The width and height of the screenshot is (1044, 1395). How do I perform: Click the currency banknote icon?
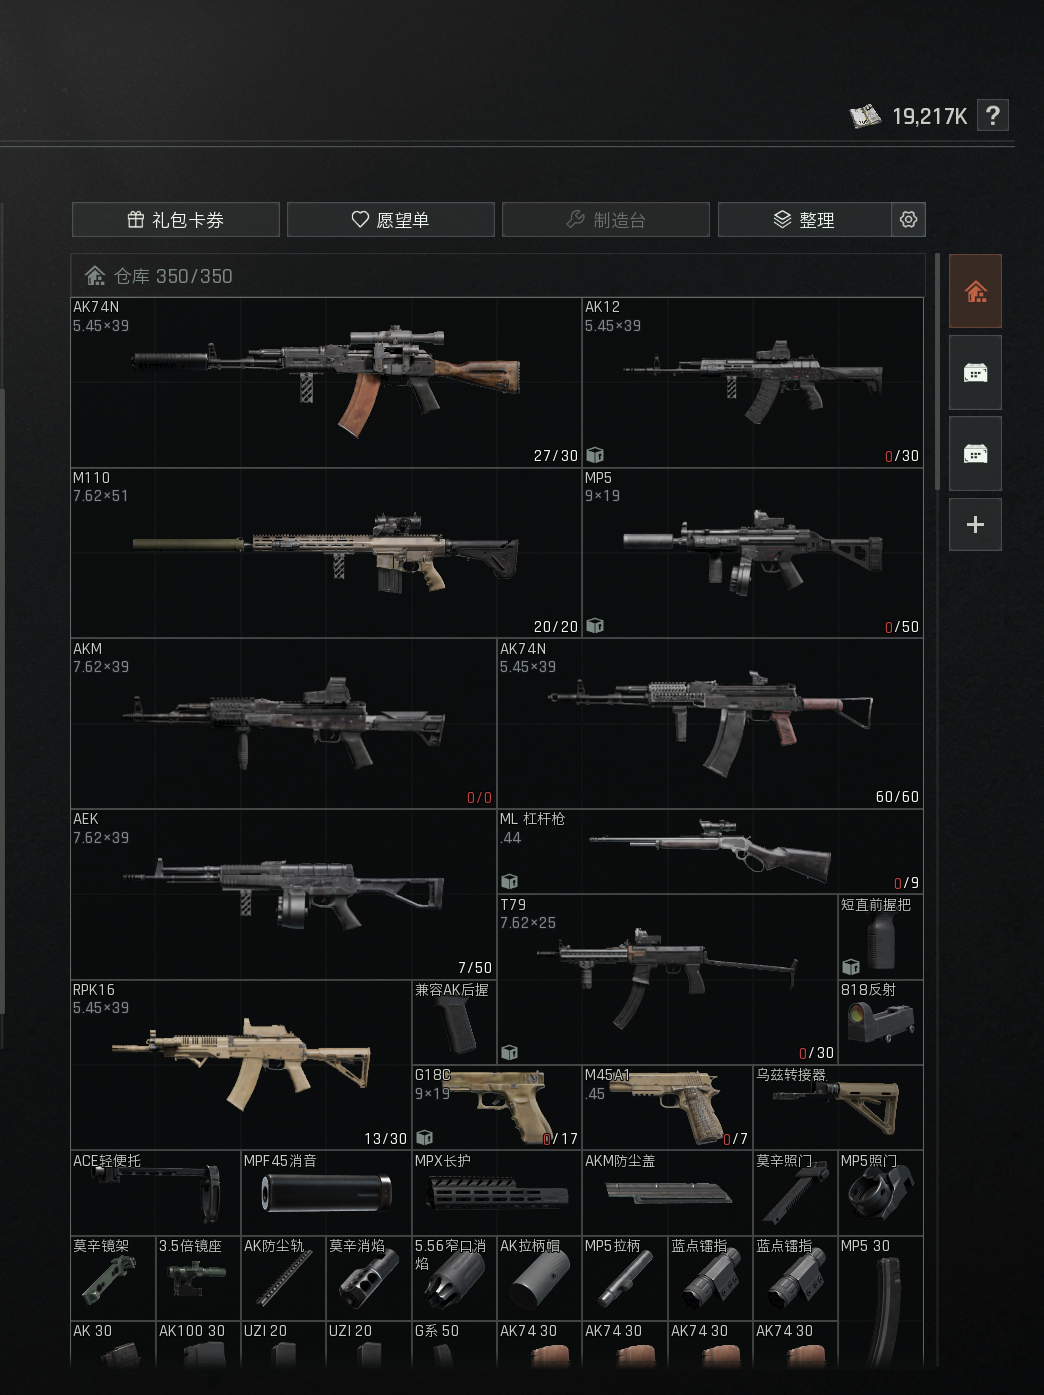coord(865,116)
